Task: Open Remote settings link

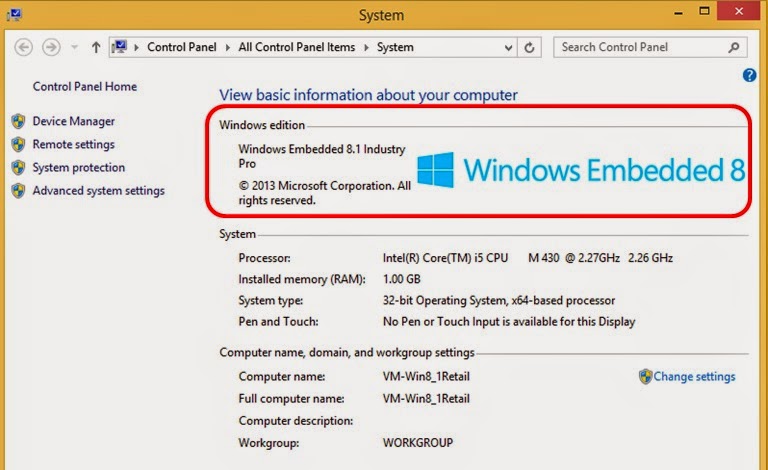Action: click(73, 144)
